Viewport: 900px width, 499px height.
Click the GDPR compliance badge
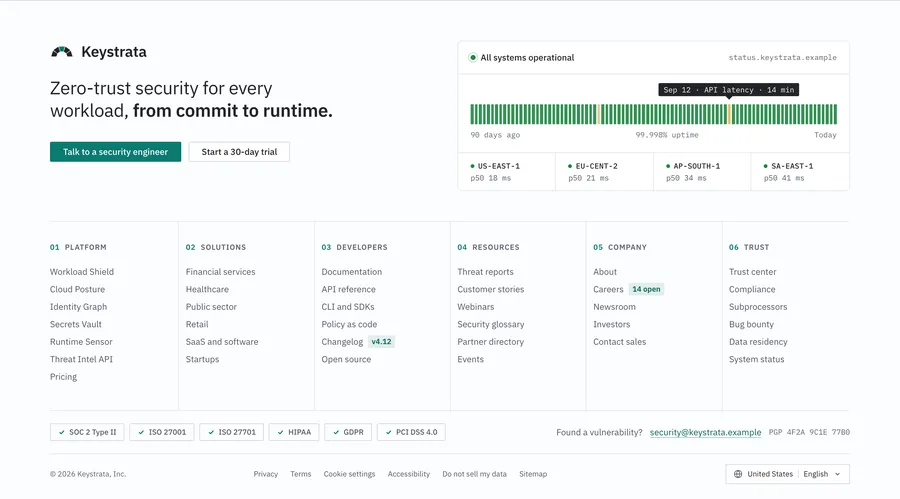(x=348, y=432)
